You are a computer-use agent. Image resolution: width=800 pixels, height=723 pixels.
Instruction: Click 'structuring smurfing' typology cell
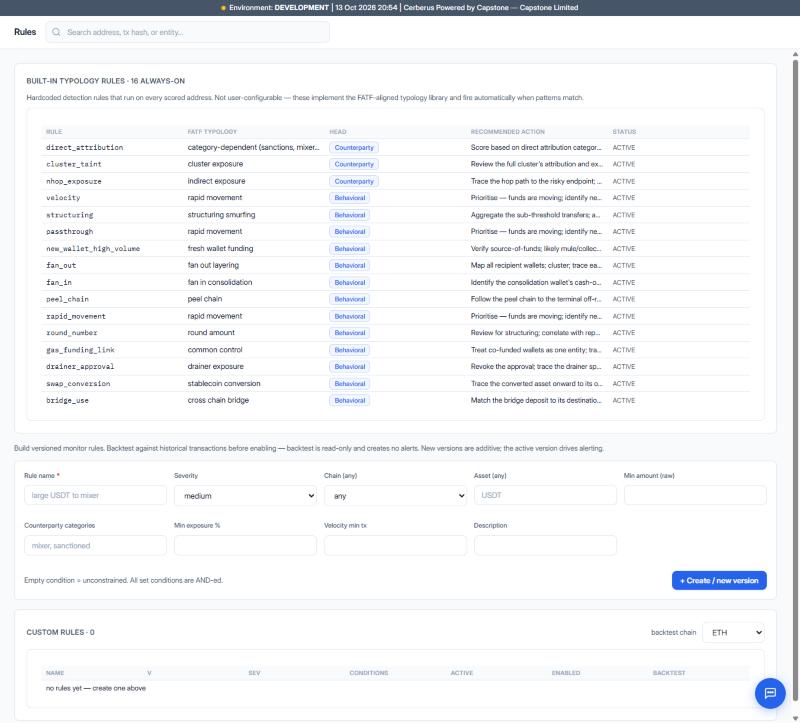coord(221,215)
